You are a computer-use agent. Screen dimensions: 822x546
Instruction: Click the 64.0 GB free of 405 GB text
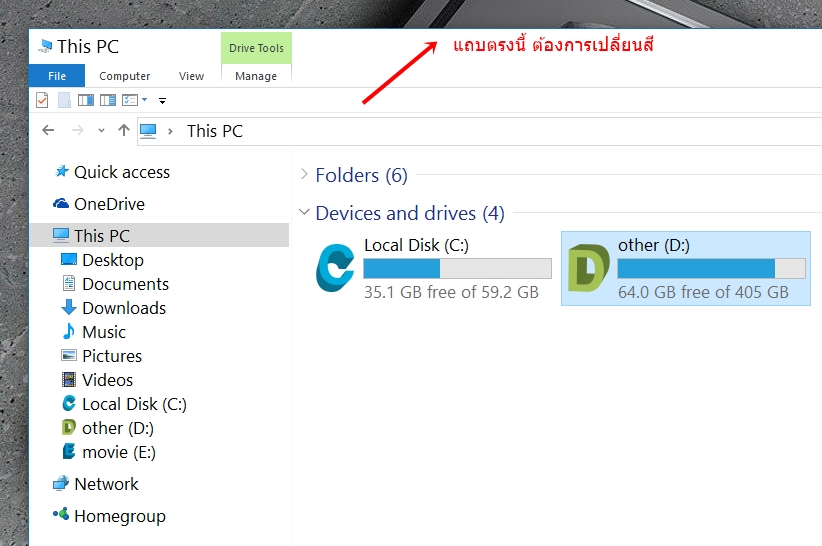(703, 292)
